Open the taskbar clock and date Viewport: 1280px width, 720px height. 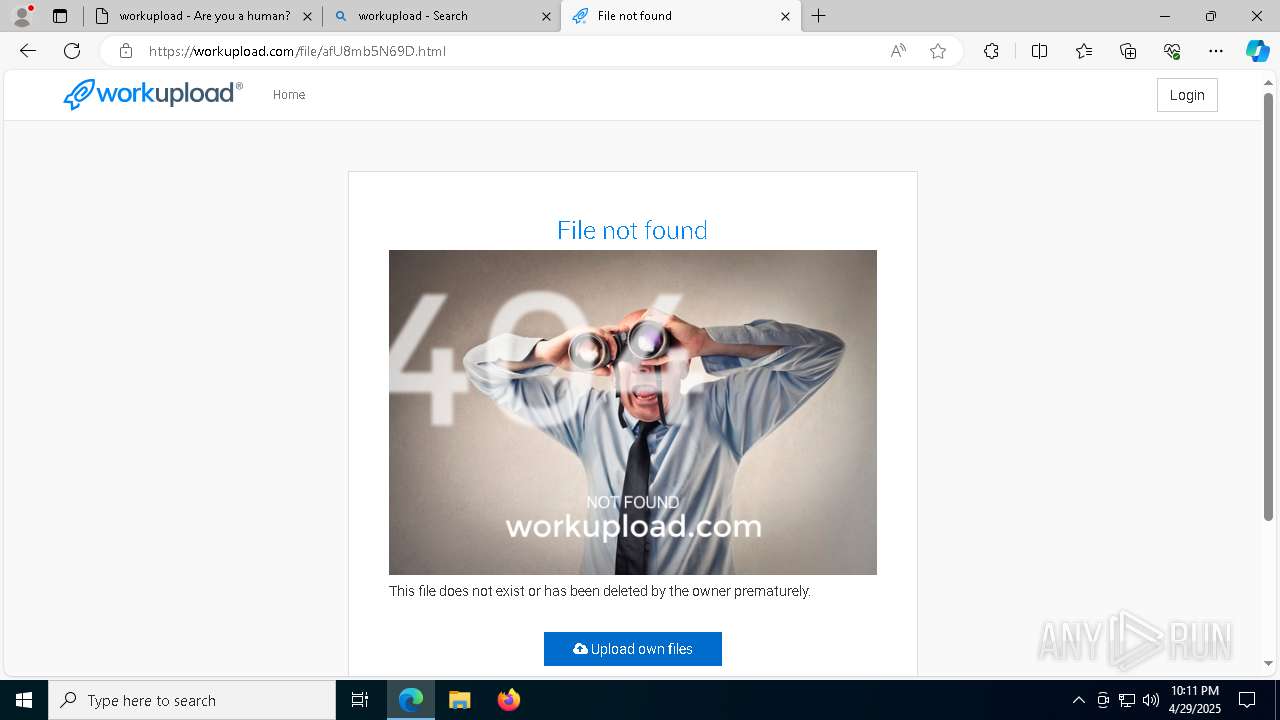click(x=1195, y=700)
